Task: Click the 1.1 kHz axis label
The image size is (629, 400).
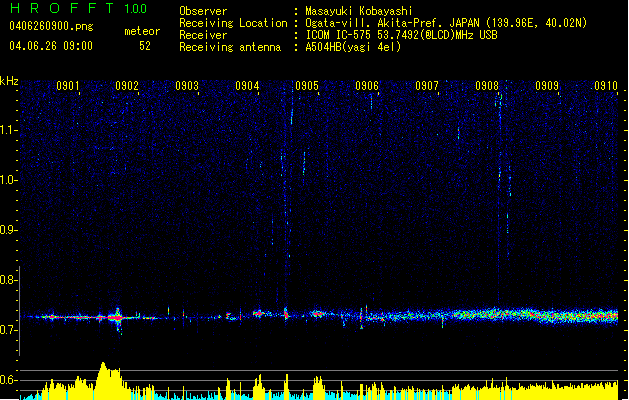Action: click(x=8, y=130)
